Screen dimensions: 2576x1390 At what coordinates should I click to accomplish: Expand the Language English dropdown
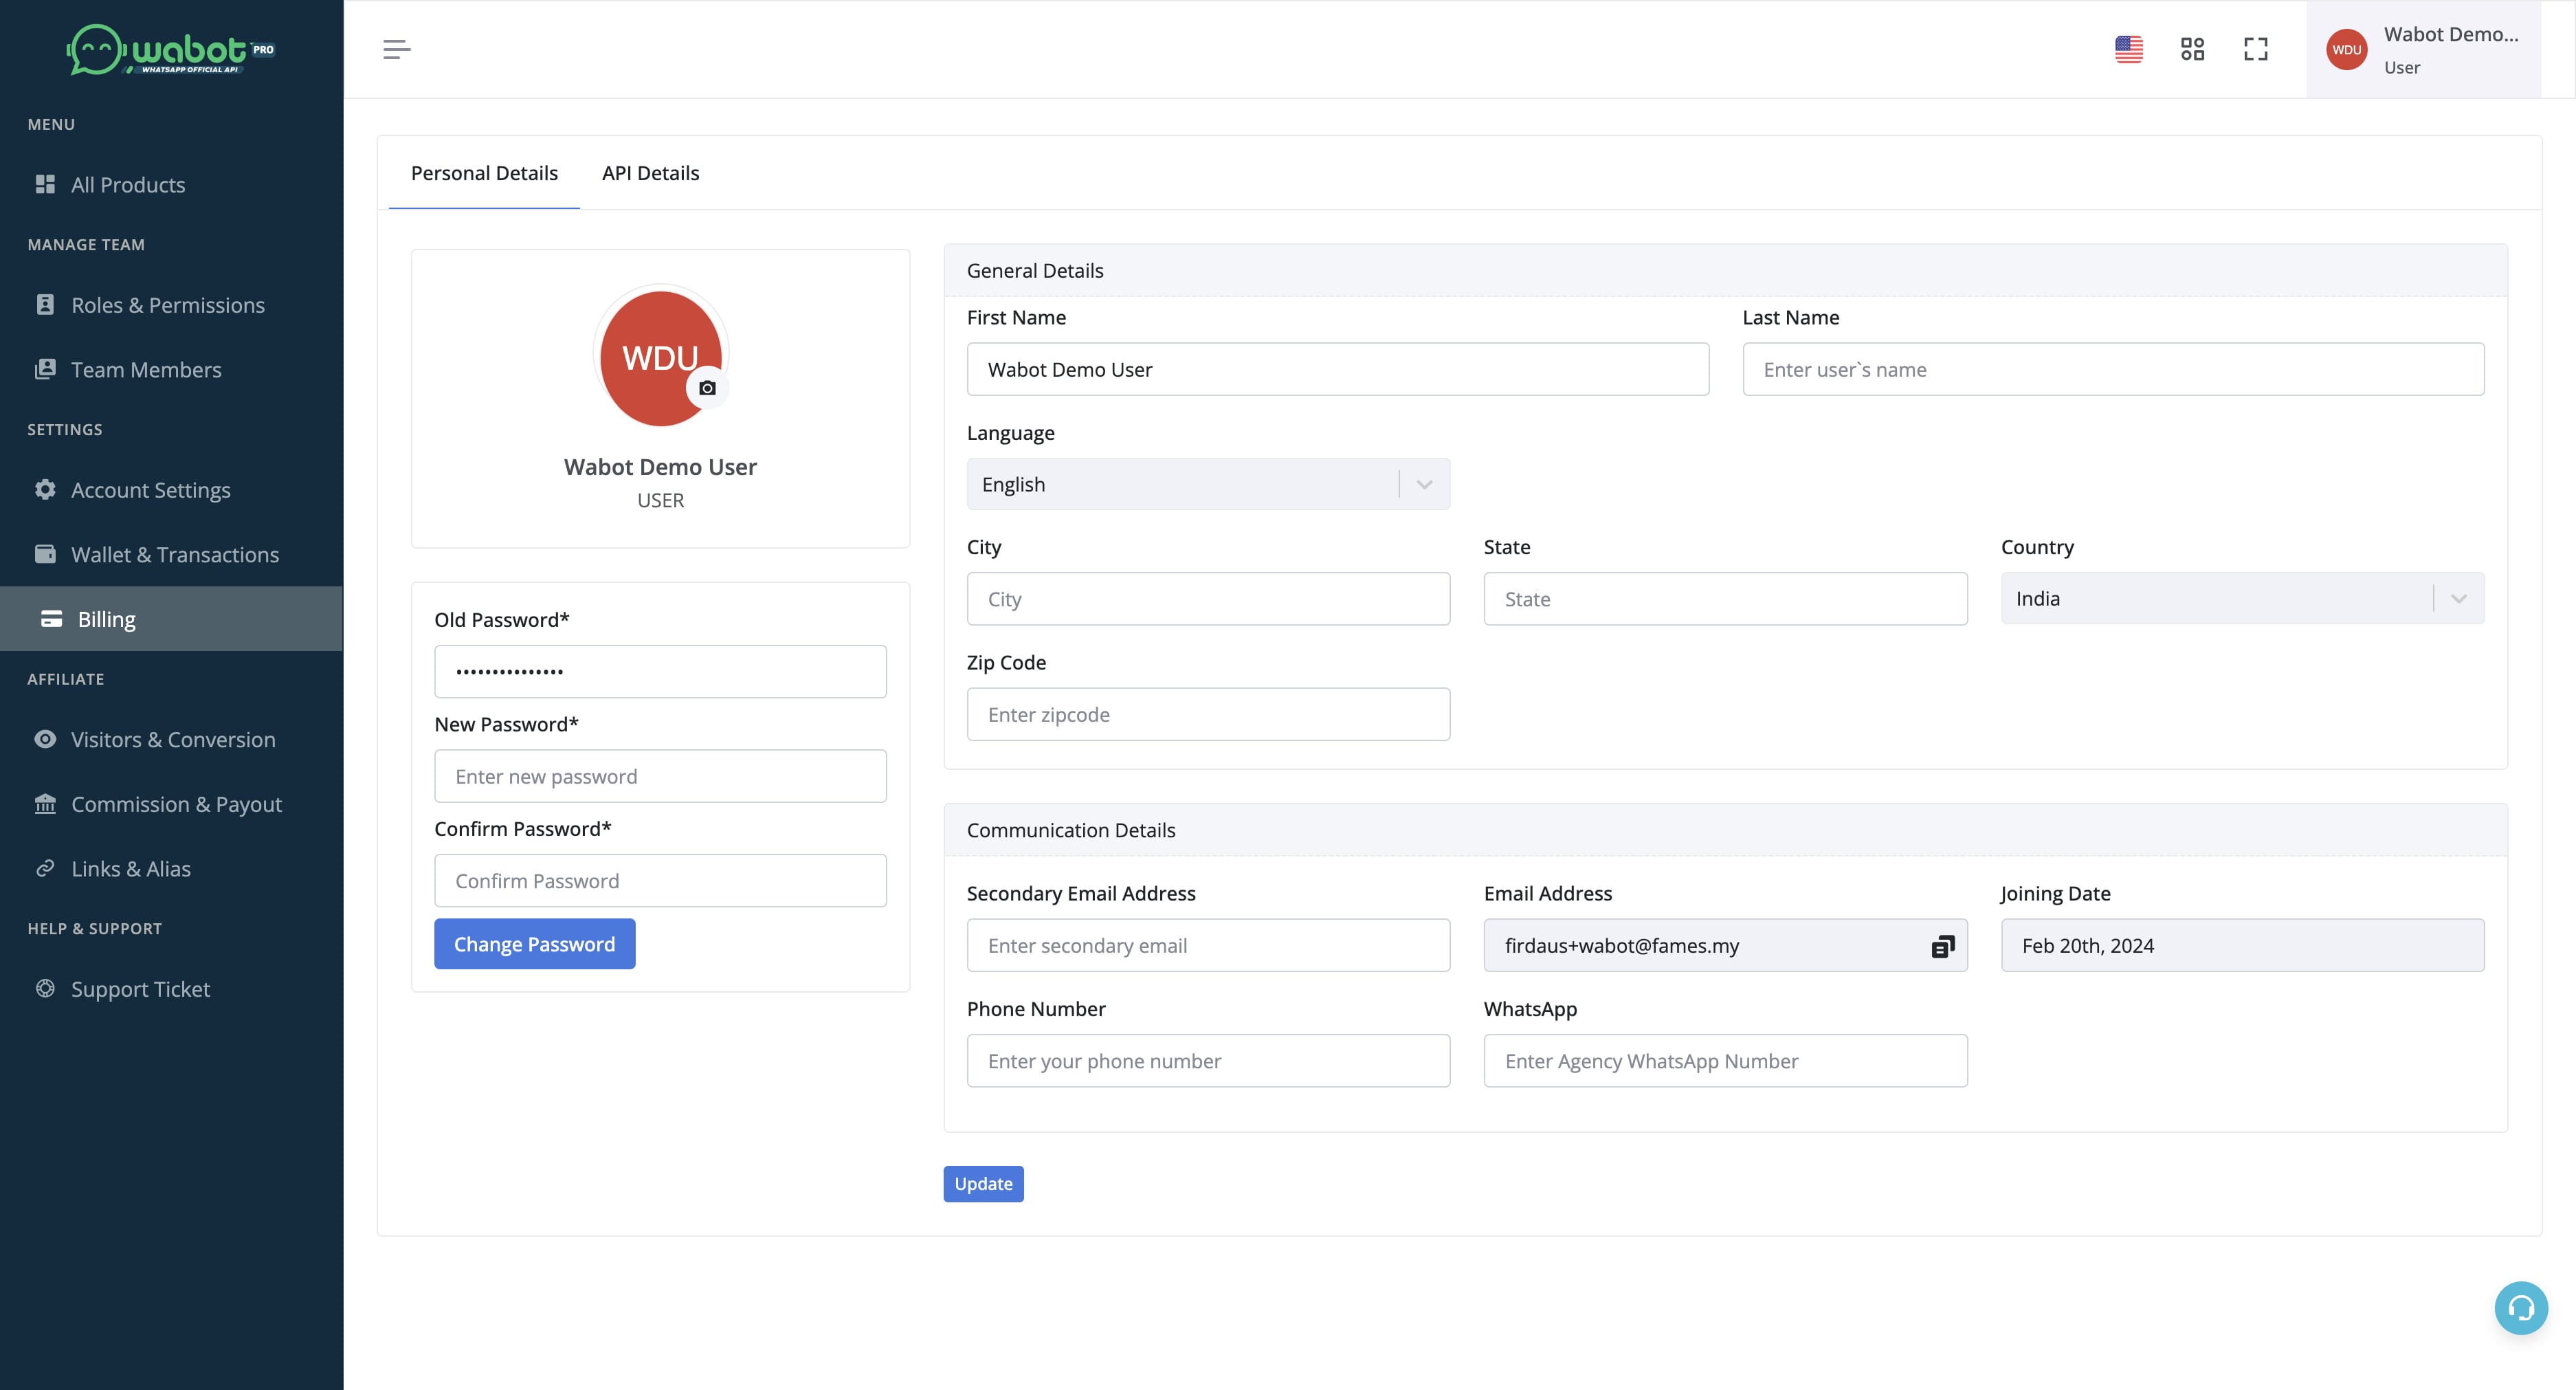pyautogui.click(x=1208, y=484)
